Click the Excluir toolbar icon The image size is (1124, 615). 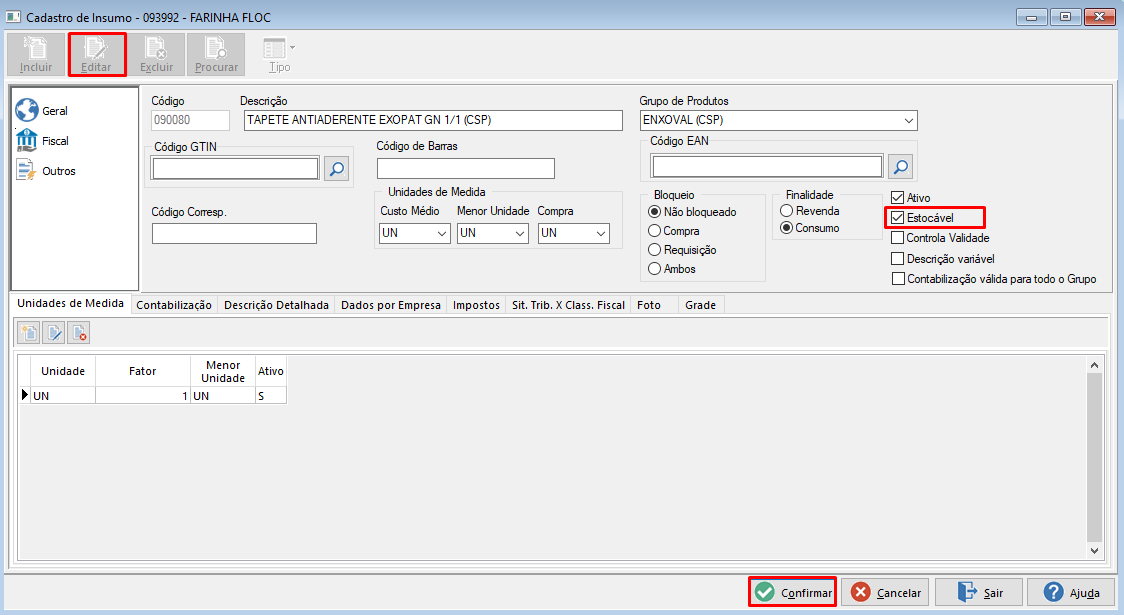pos(156,54)
